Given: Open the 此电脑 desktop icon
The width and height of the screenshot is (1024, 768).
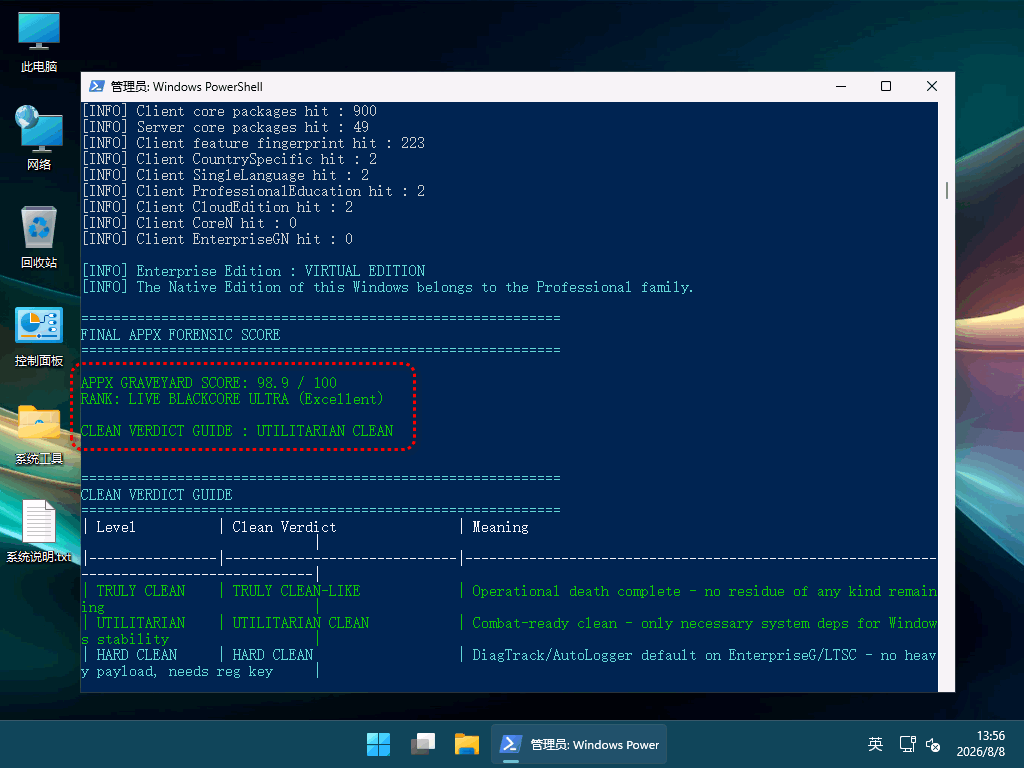Looking at the screenshot, I should click(x=39, y=41).
